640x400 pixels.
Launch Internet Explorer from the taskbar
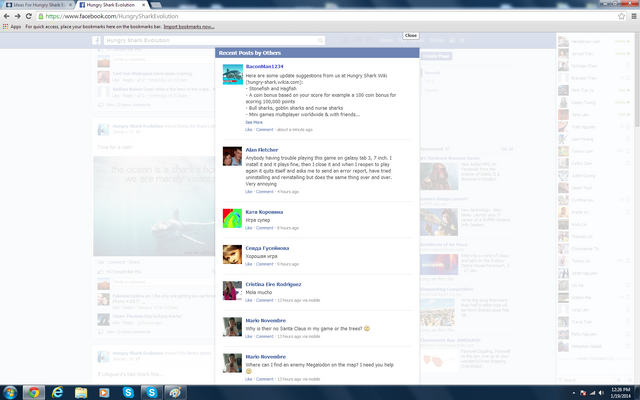(58, 393)
